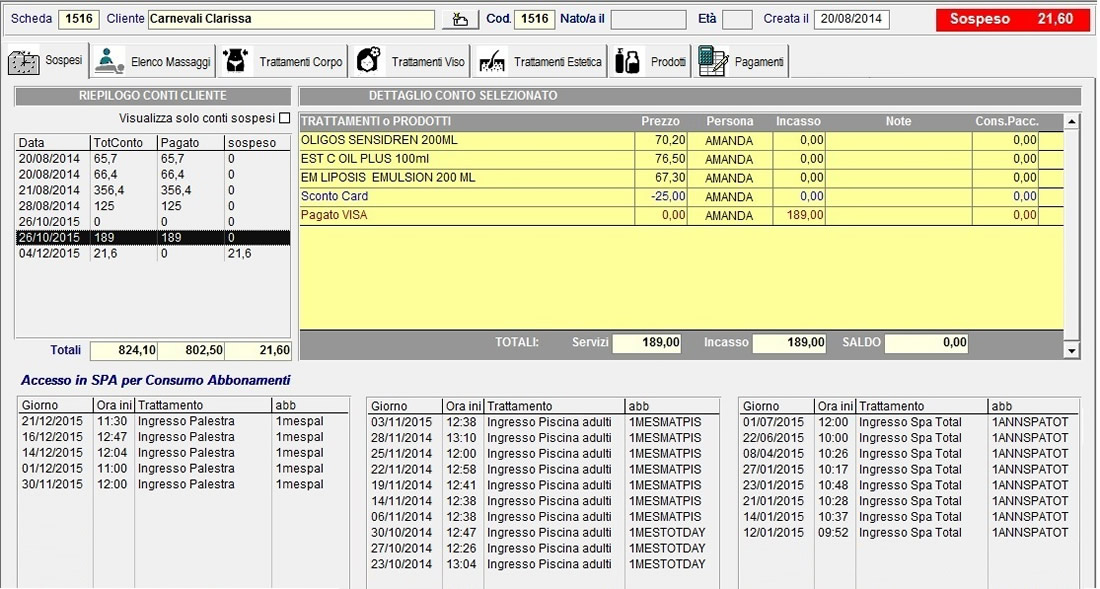Click the Pagato column header
Image resolution: width=1100 pixels, height=589 pixels.
[191, 142]
